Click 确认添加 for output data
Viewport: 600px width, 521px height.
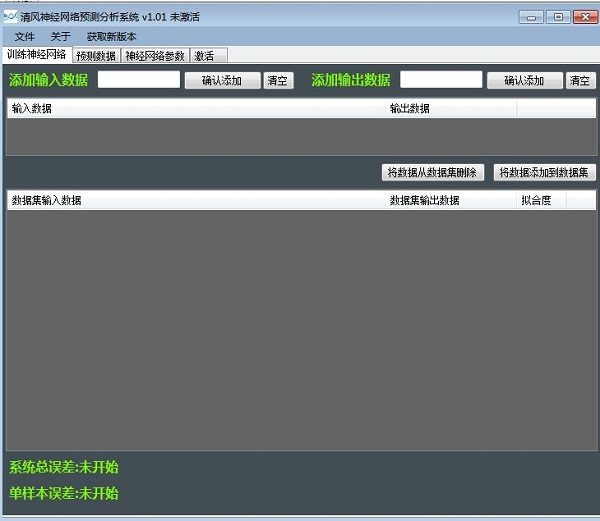tap(525, 80)
